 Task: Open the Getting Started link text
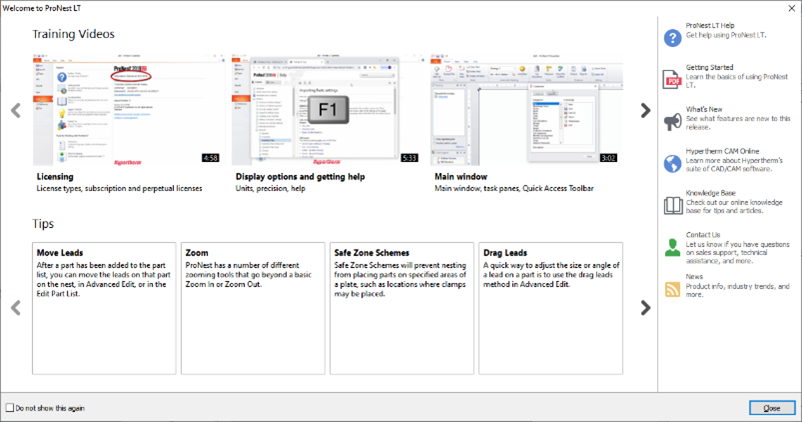(709, 68)
